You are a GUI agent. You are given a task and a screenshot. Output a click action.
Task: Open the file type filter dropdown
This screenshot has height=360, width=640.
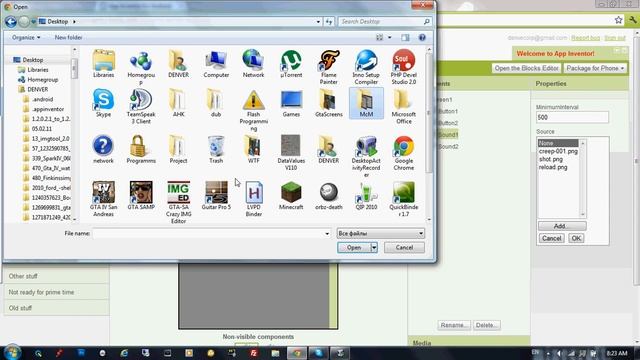pos(380,233)
